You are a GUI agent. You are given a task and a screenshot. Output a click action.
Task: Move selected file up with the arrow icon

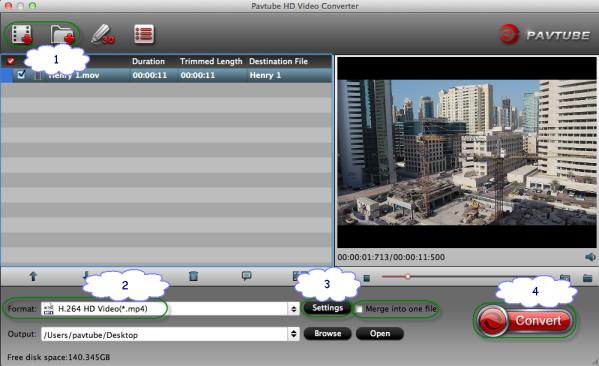click(33, 276)
